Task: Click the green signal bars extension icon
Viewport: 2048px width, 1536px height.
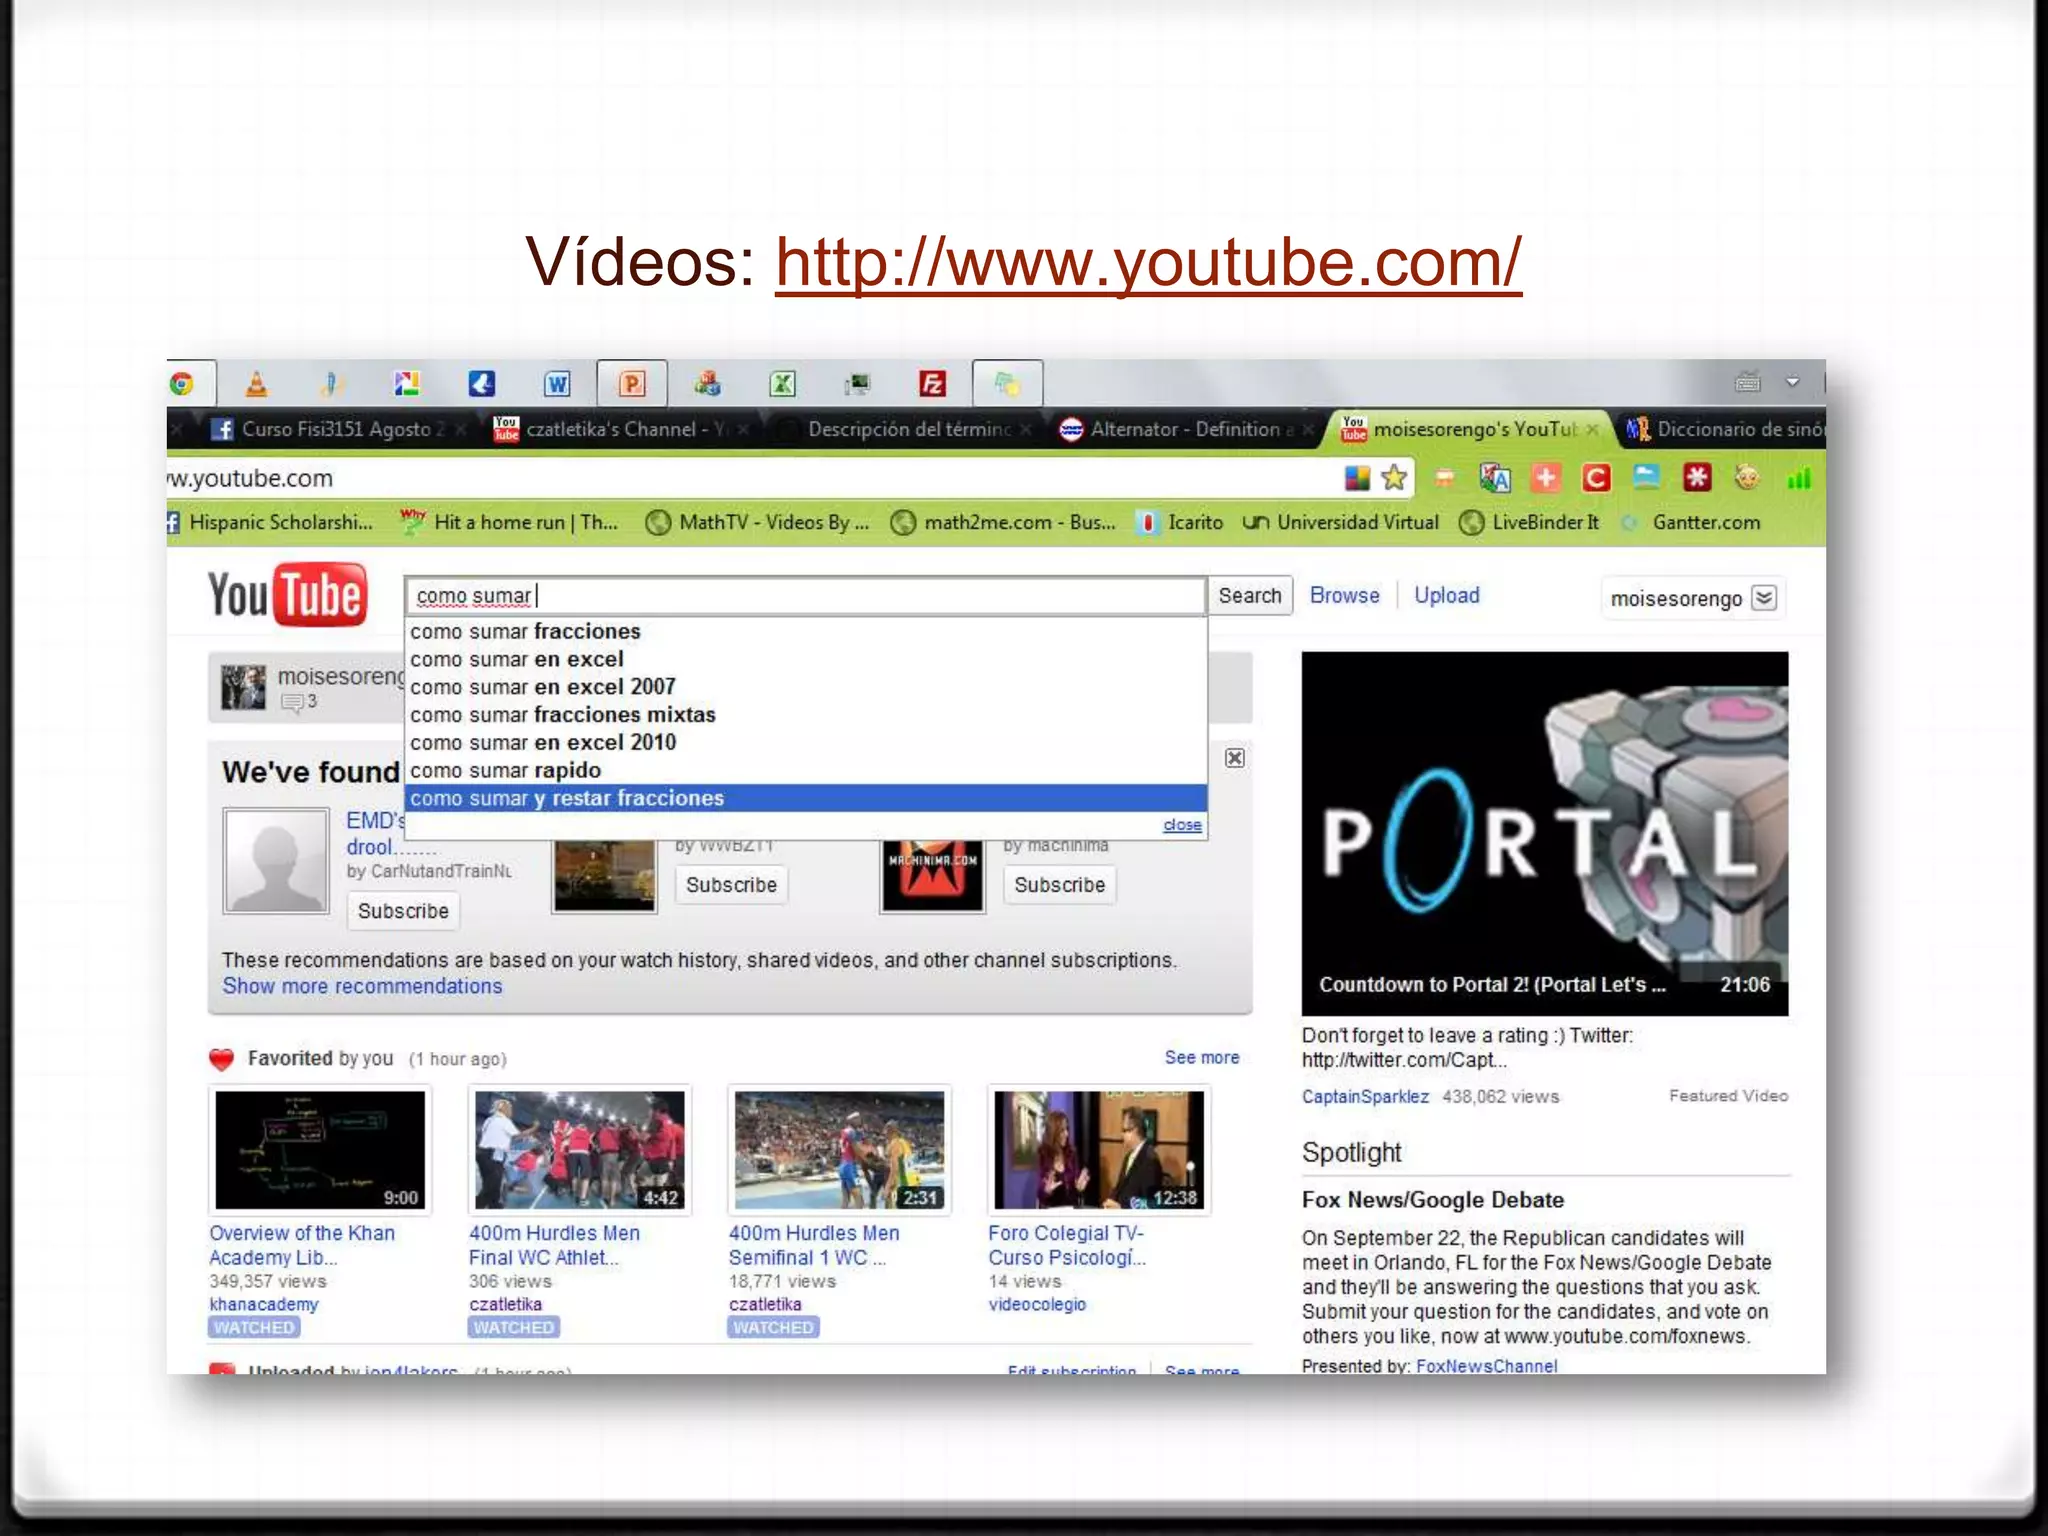Action: tap(1799, 478)
